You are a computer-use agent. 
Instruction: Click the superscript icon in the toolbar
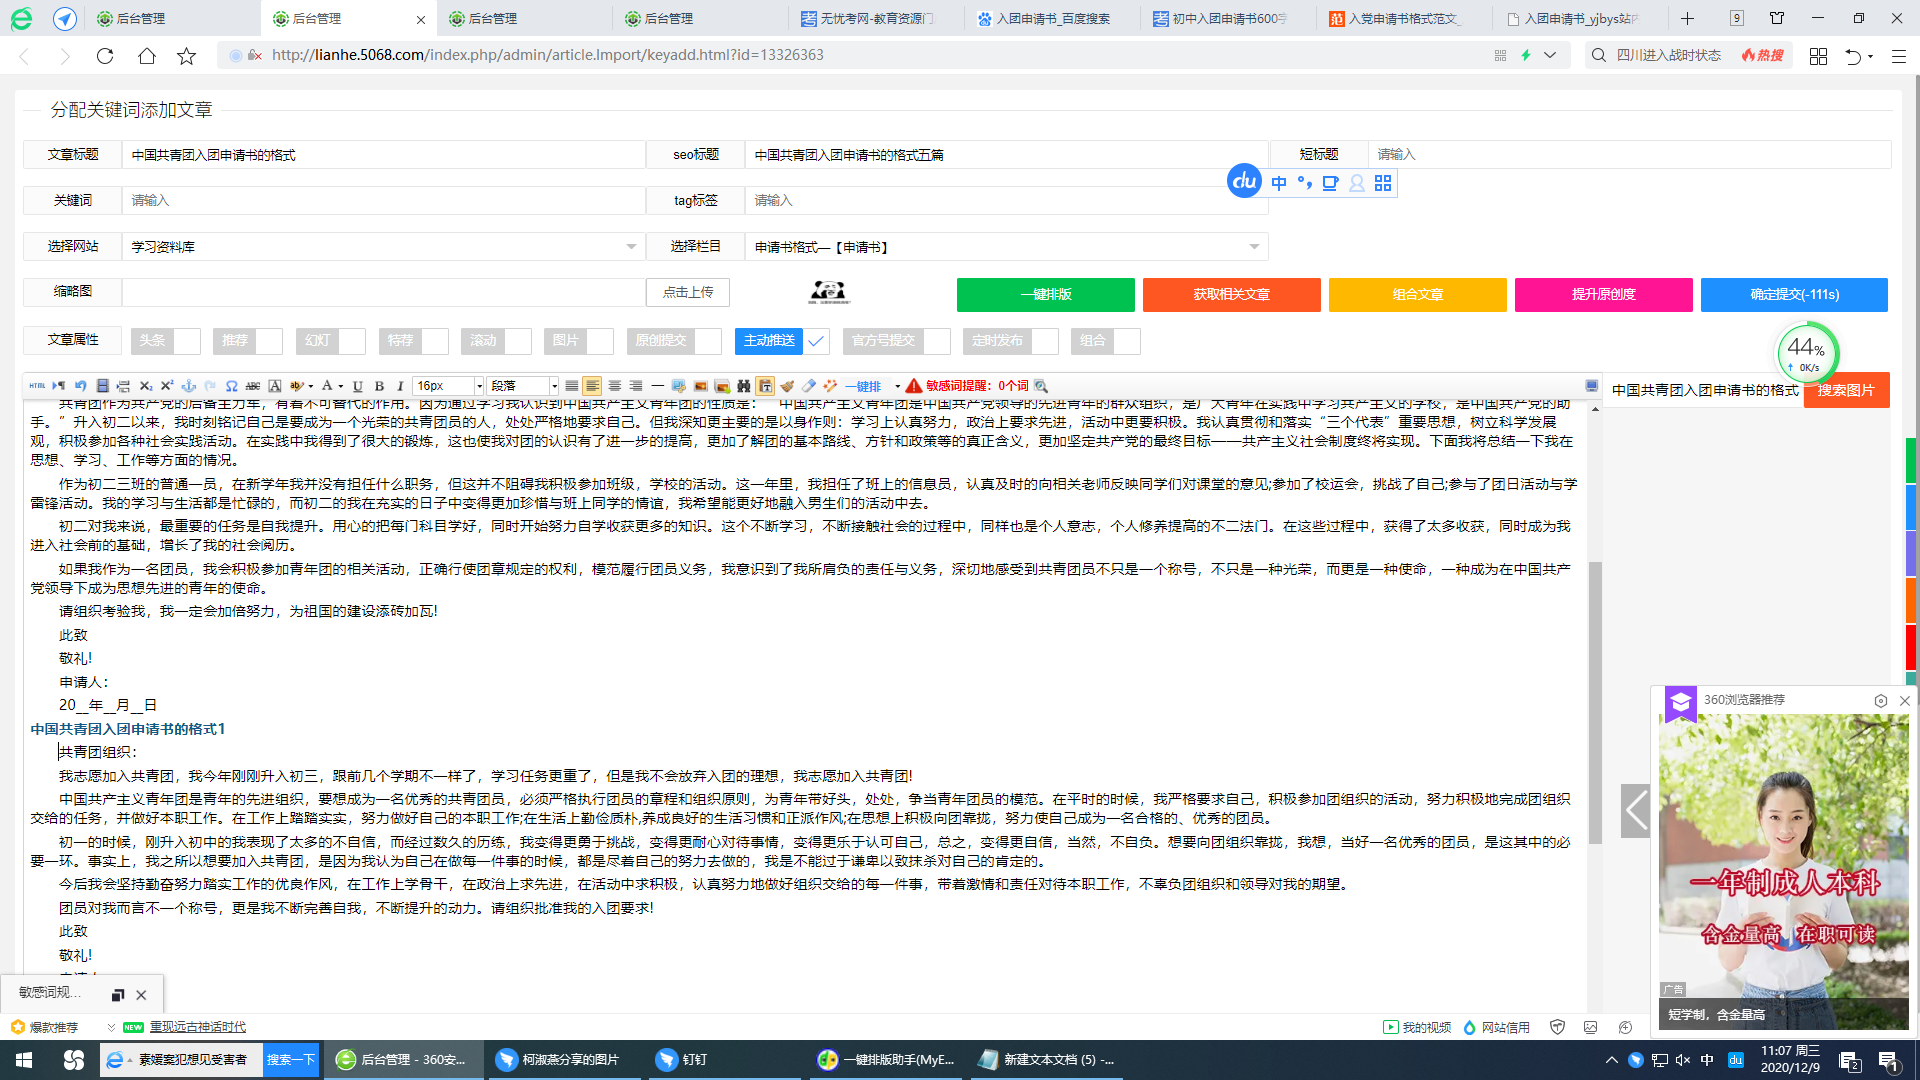pyautogui.click(x=166, y=386)
